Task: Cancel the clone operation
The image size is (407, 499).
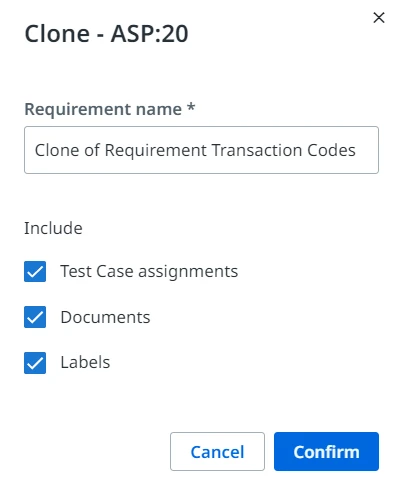Action: tap(217, 452)
